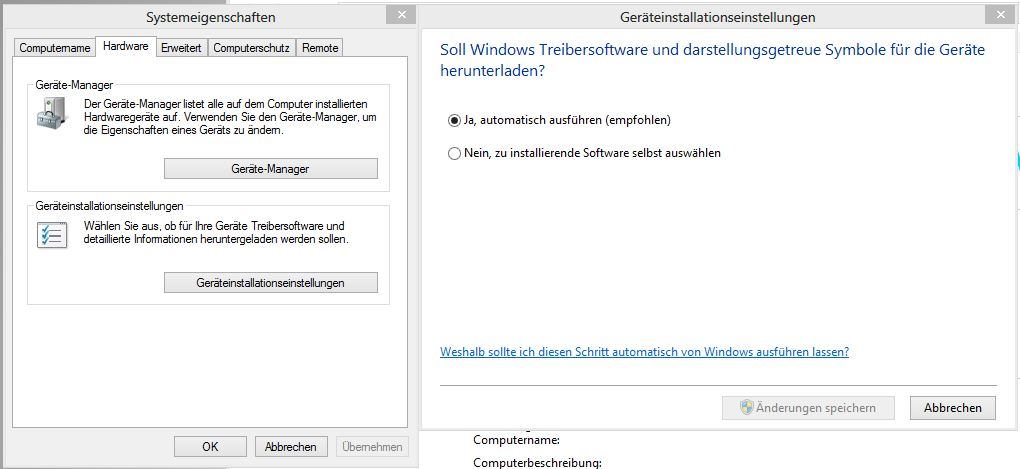Confirm Systemeigenschaften with OK
Screen dimensions: 1020x469
tap(210, 447)
